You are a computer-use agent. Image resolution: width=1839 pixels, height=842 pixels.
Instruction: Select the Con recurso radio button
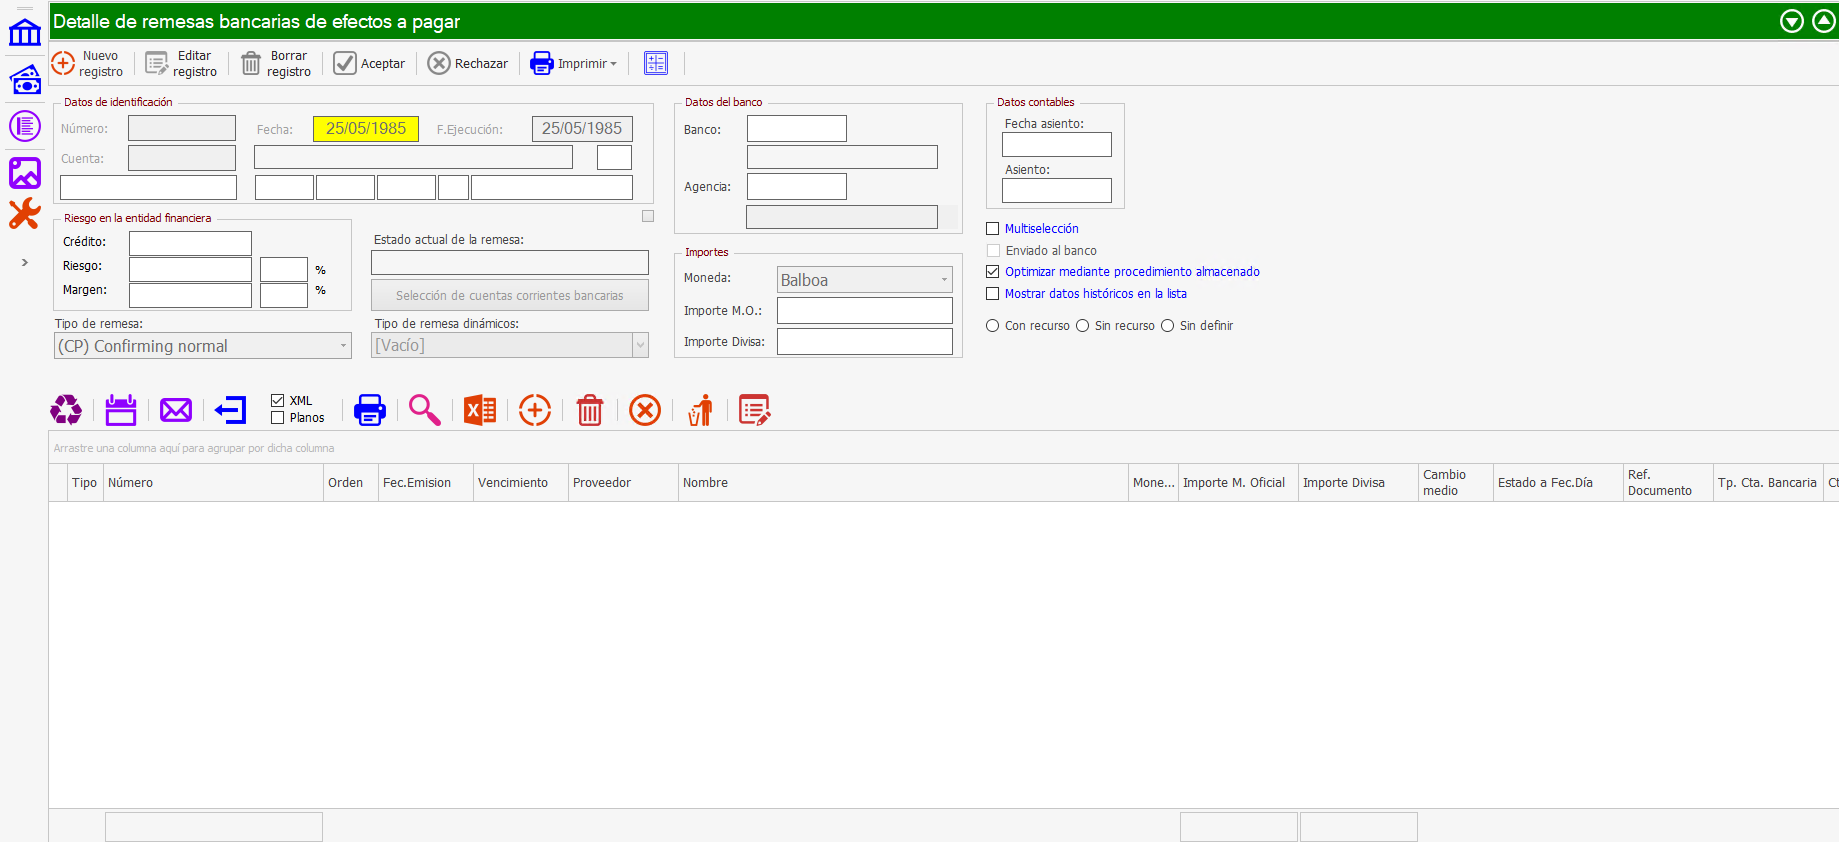993,326
